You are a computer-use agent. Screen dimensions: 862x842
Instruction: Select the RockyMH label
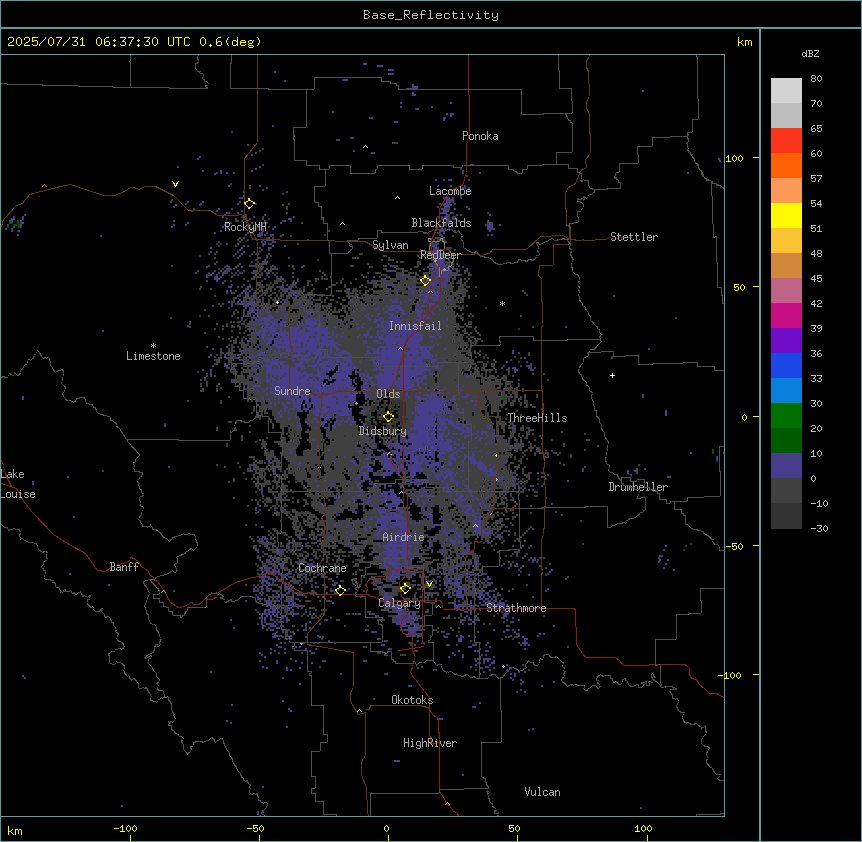pyautogui.click(x=245, y=227)
